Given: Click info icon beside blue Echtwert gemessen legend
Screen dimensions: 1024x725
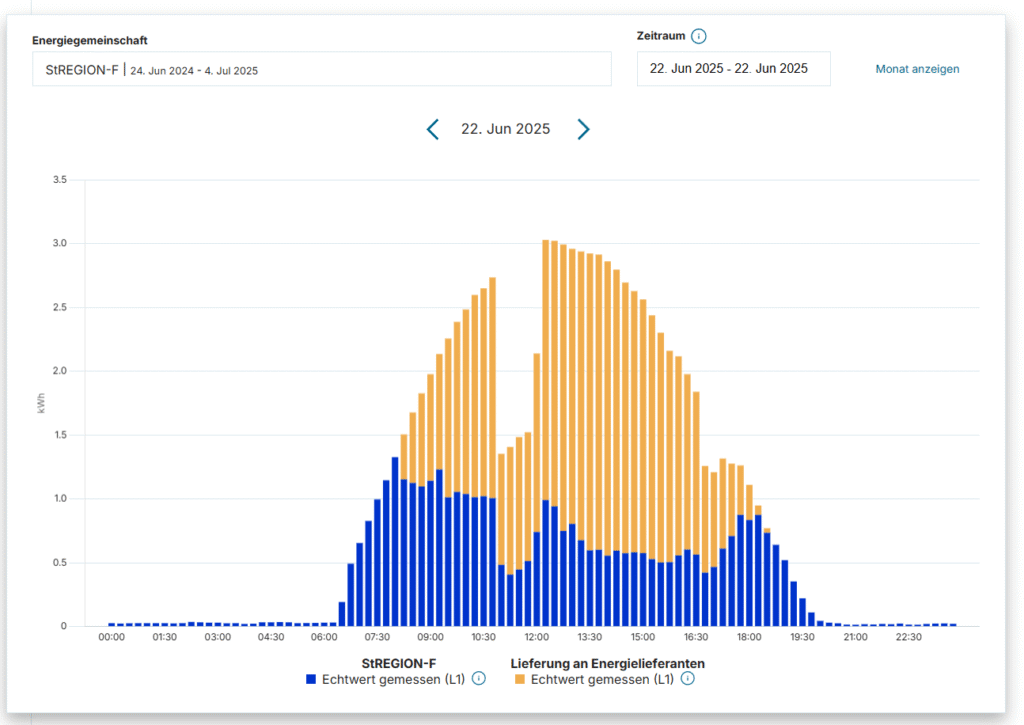Looking at the screenshot, I should click(x=478, y=678).
